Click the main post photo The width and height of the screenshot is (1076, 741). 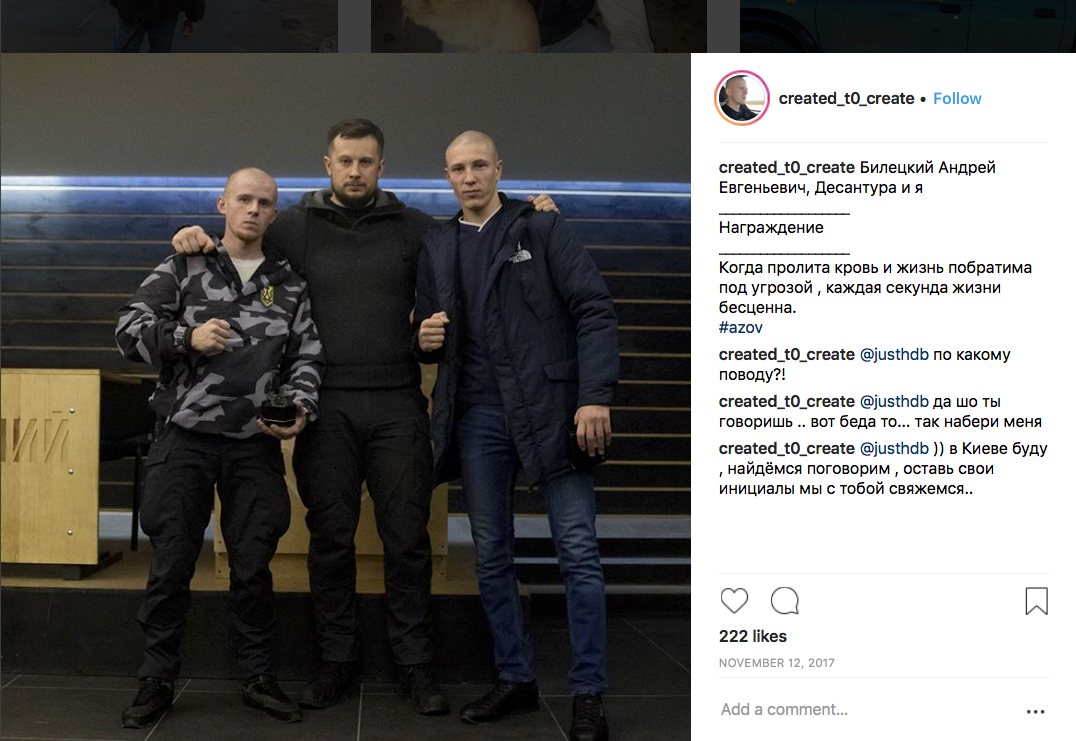[x=346, y=397]
